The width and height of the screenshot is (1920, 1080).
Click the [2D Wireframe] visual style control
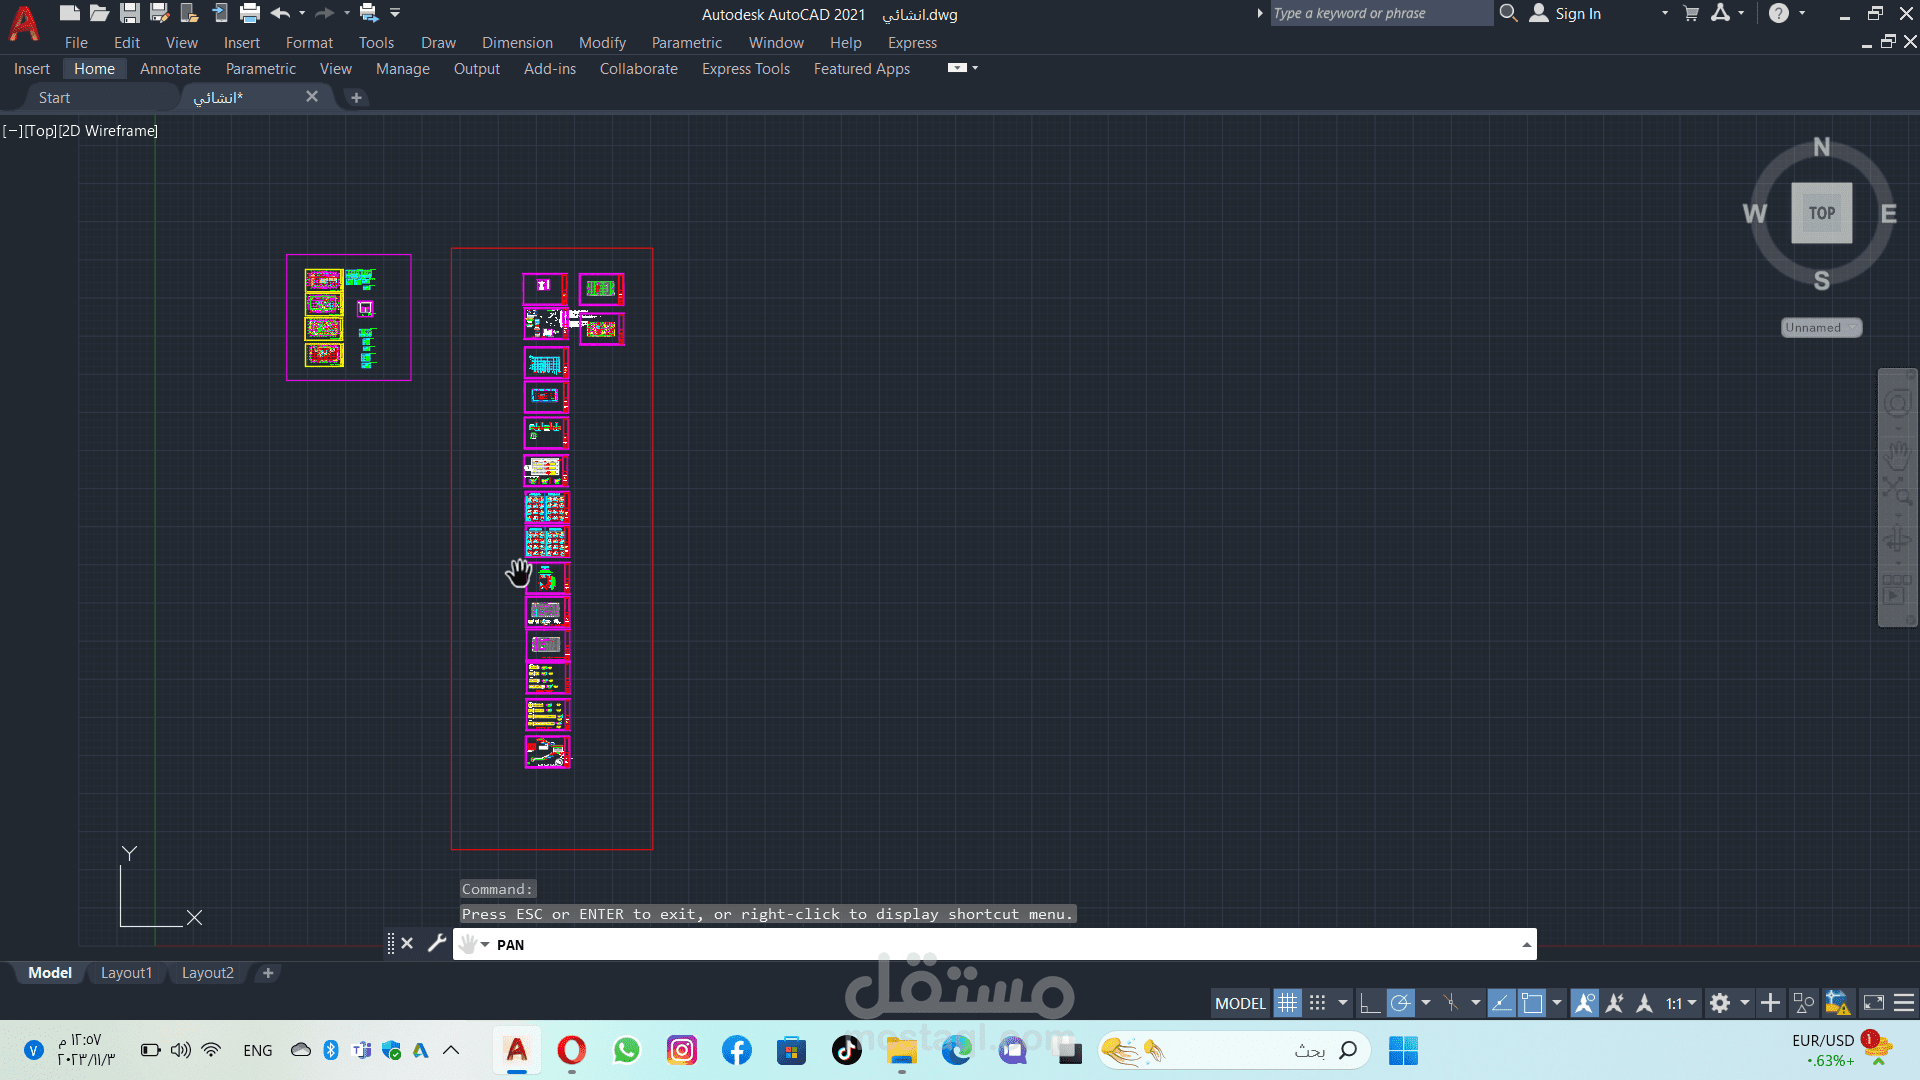coord(108,130)
